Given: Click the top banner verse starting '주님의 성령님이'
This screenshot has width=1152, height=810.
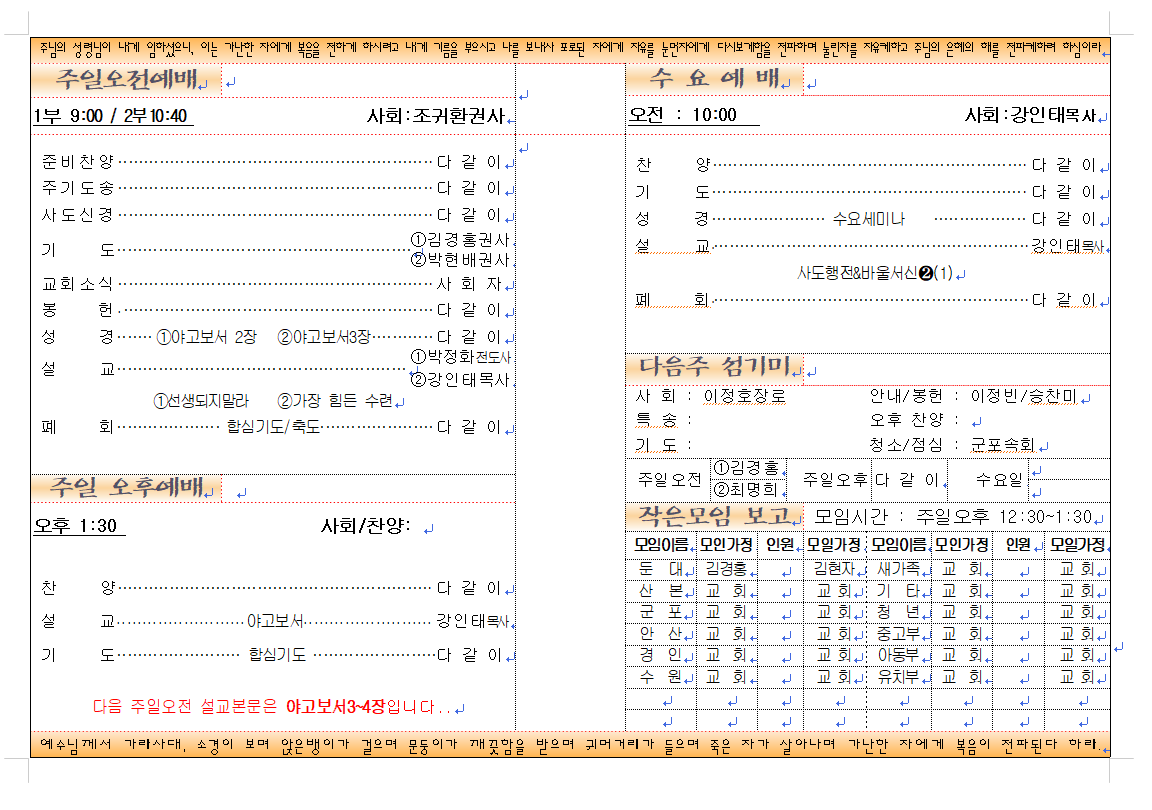Looking at the screenshot, I should [x=570, y=49].
